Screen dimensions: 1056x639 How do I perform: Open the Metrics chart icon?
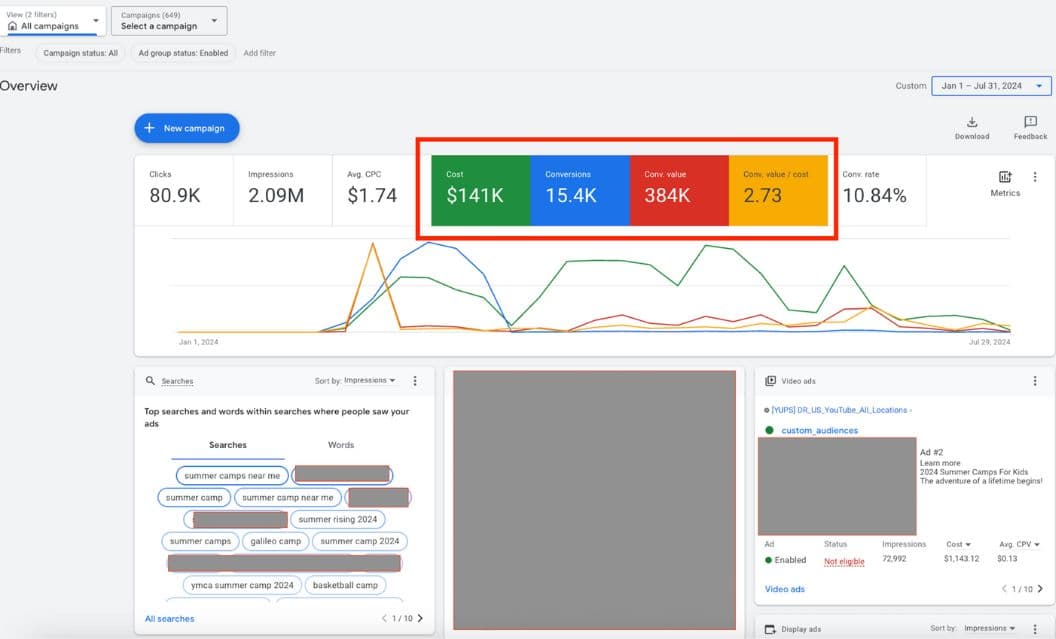pyautogui.click(x=1005, y=177)
